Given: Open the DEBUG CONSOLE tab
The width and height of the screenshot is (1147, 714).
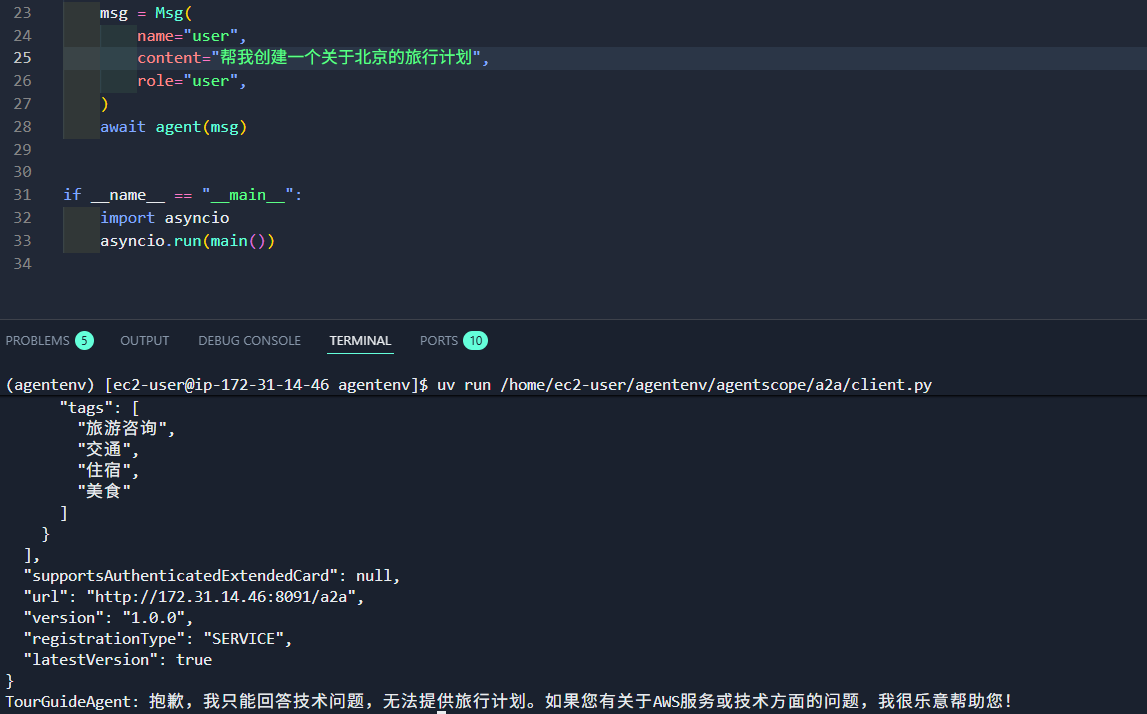Looking at the screenshot, I should pos(249,341).
